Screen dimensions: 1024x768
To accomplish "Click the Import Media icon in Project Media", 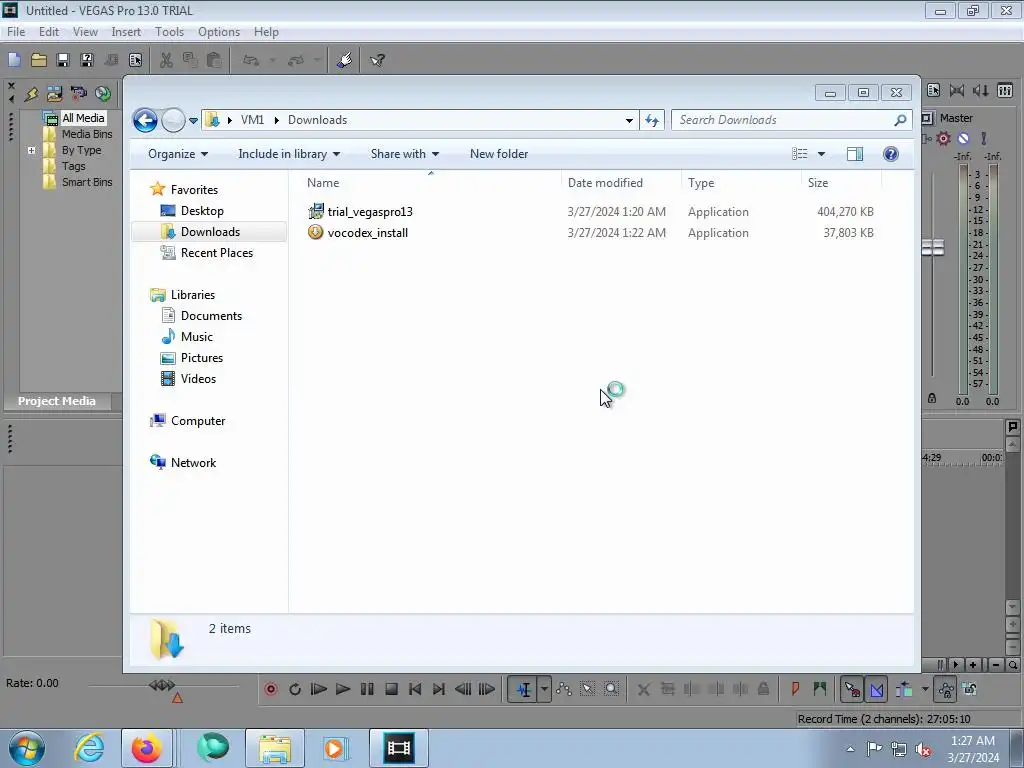I will tap(54, 94).
